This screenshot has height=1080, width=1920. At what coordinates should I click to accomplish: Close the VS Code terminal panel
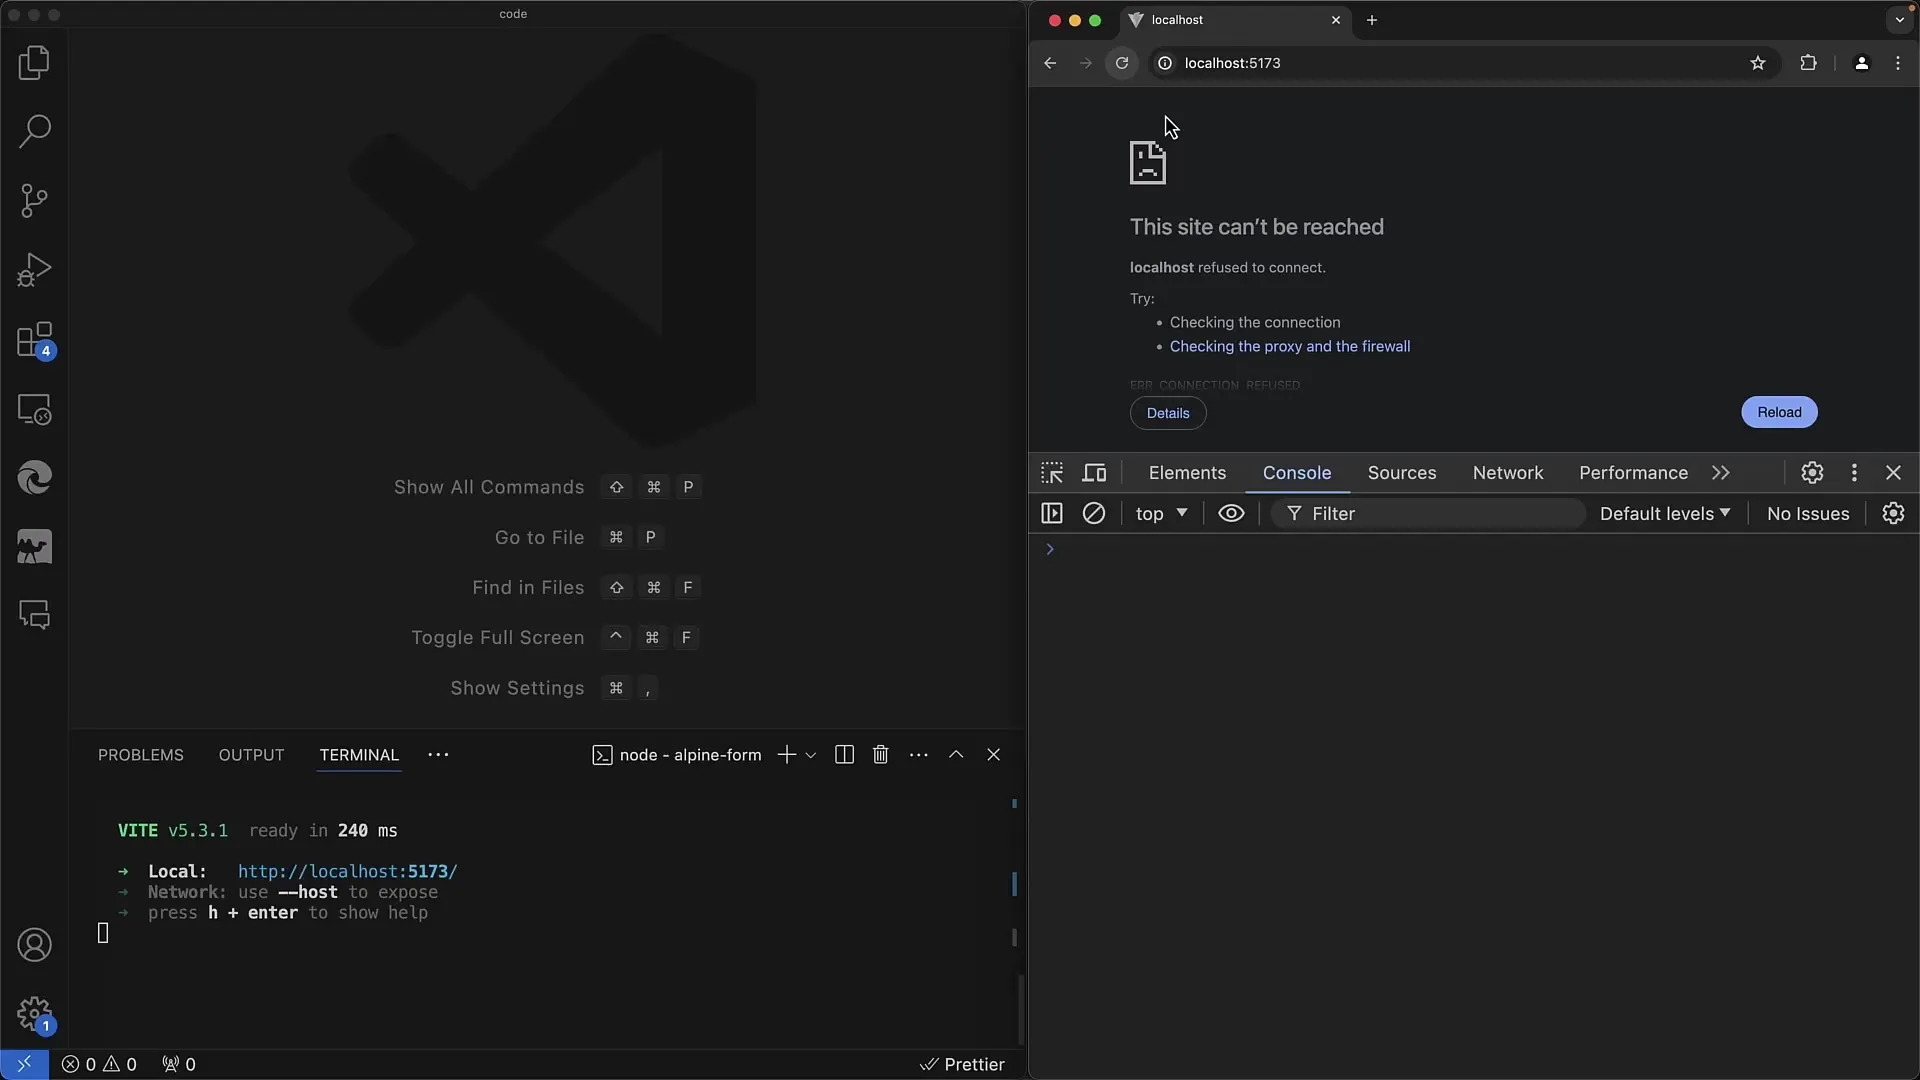(x=993, y=755)
